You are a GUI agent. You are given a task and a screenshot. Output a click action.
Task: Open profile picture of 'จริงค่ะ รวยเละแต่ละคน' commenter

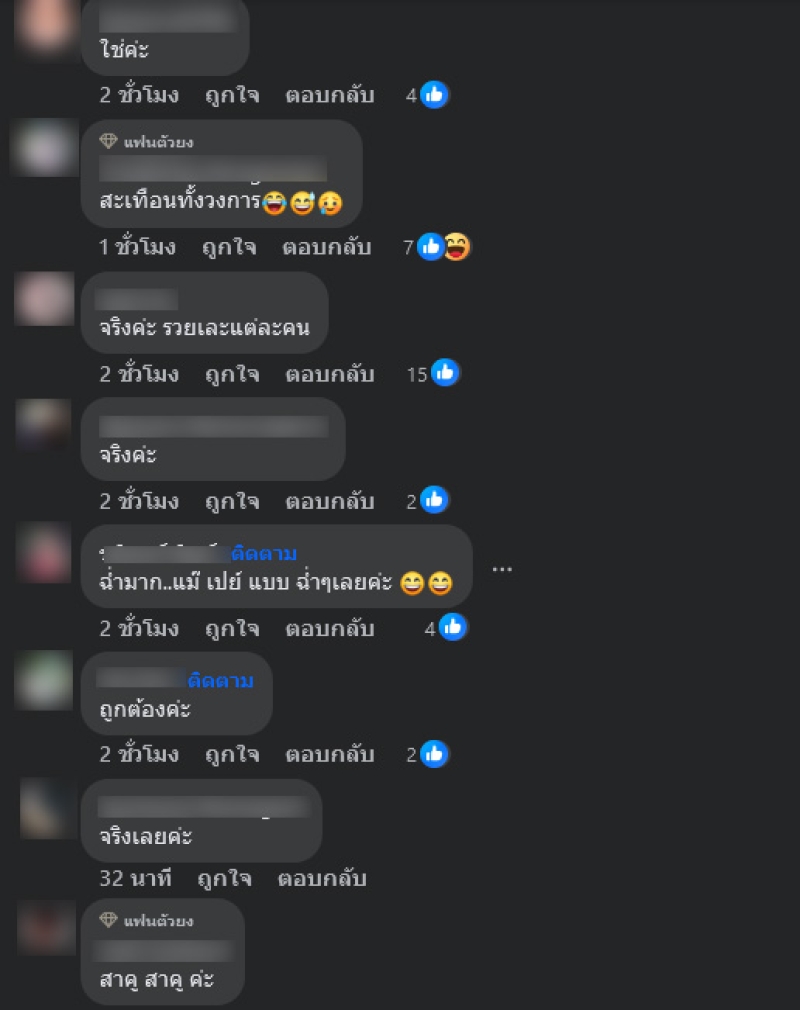[44, 299]
